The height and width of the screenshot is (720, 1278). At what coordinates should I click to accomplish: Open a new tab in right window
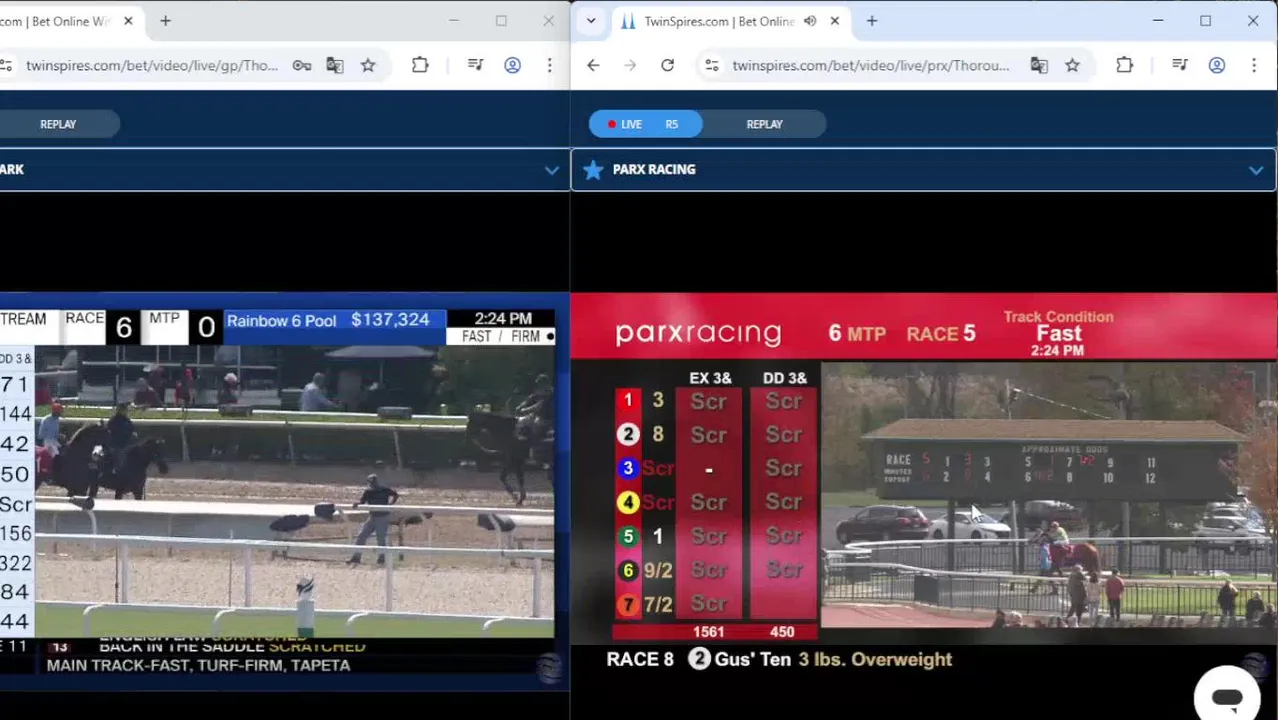(x=872, y=21)
